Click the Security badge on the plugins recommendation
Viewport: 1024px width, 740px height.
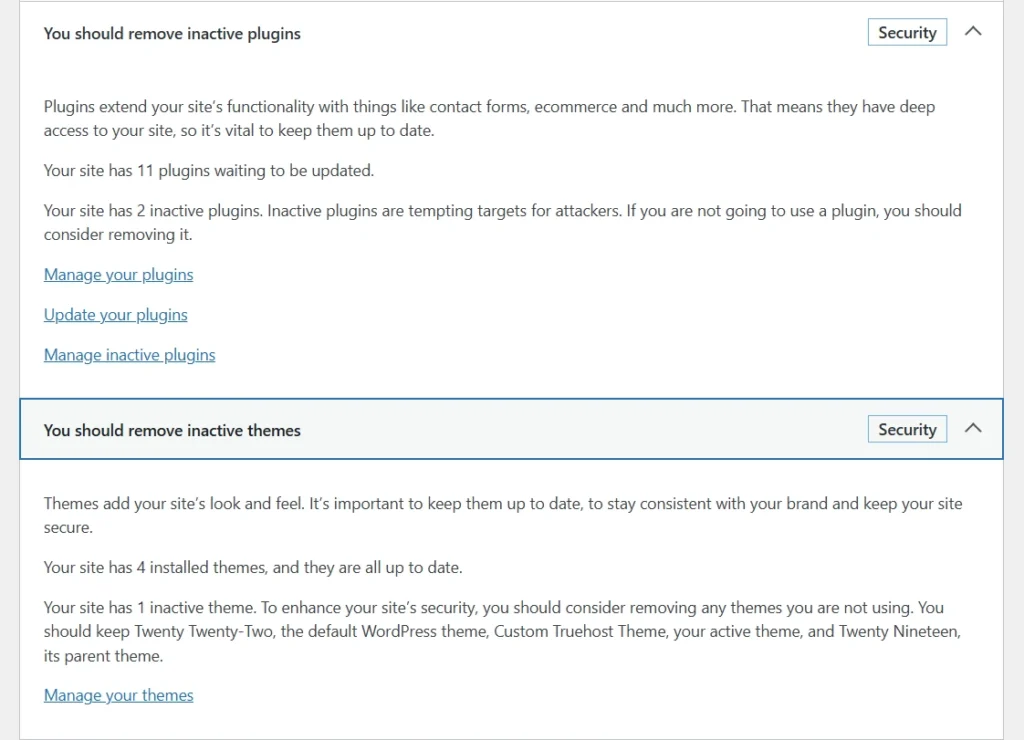click(906, 31)
